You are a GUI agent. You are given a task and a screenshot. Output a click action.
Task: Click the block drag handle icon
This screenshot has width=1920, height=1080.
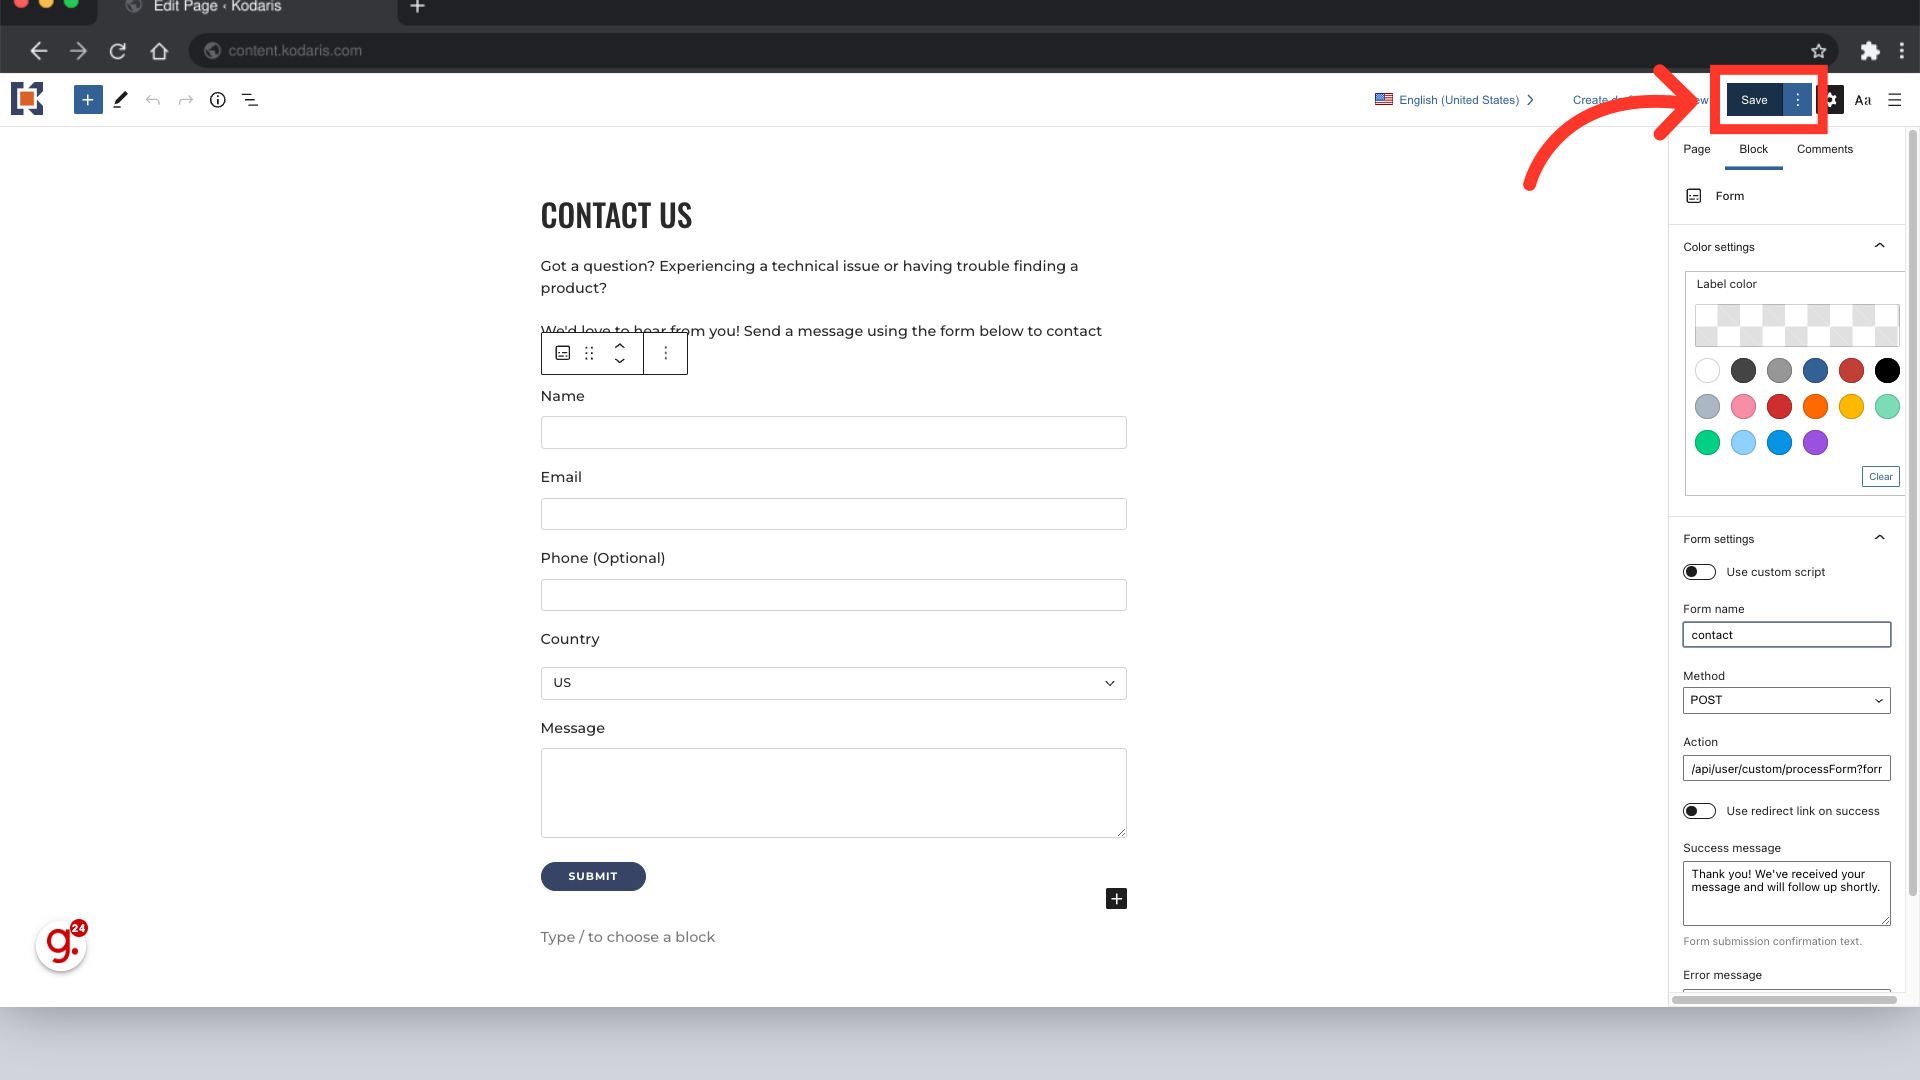pos(589,354)
